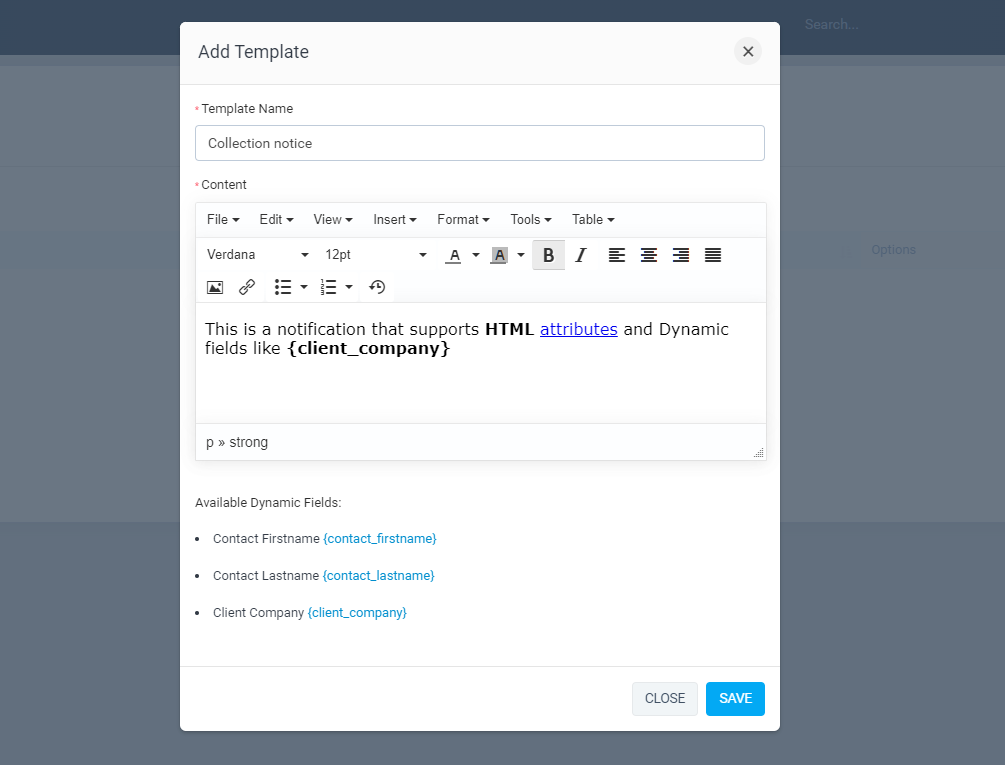The height and width of the screenshot is (765, 1005).
Task: Apply italic formatting to text
Action: pyautogui.click(x=580, y=255)
